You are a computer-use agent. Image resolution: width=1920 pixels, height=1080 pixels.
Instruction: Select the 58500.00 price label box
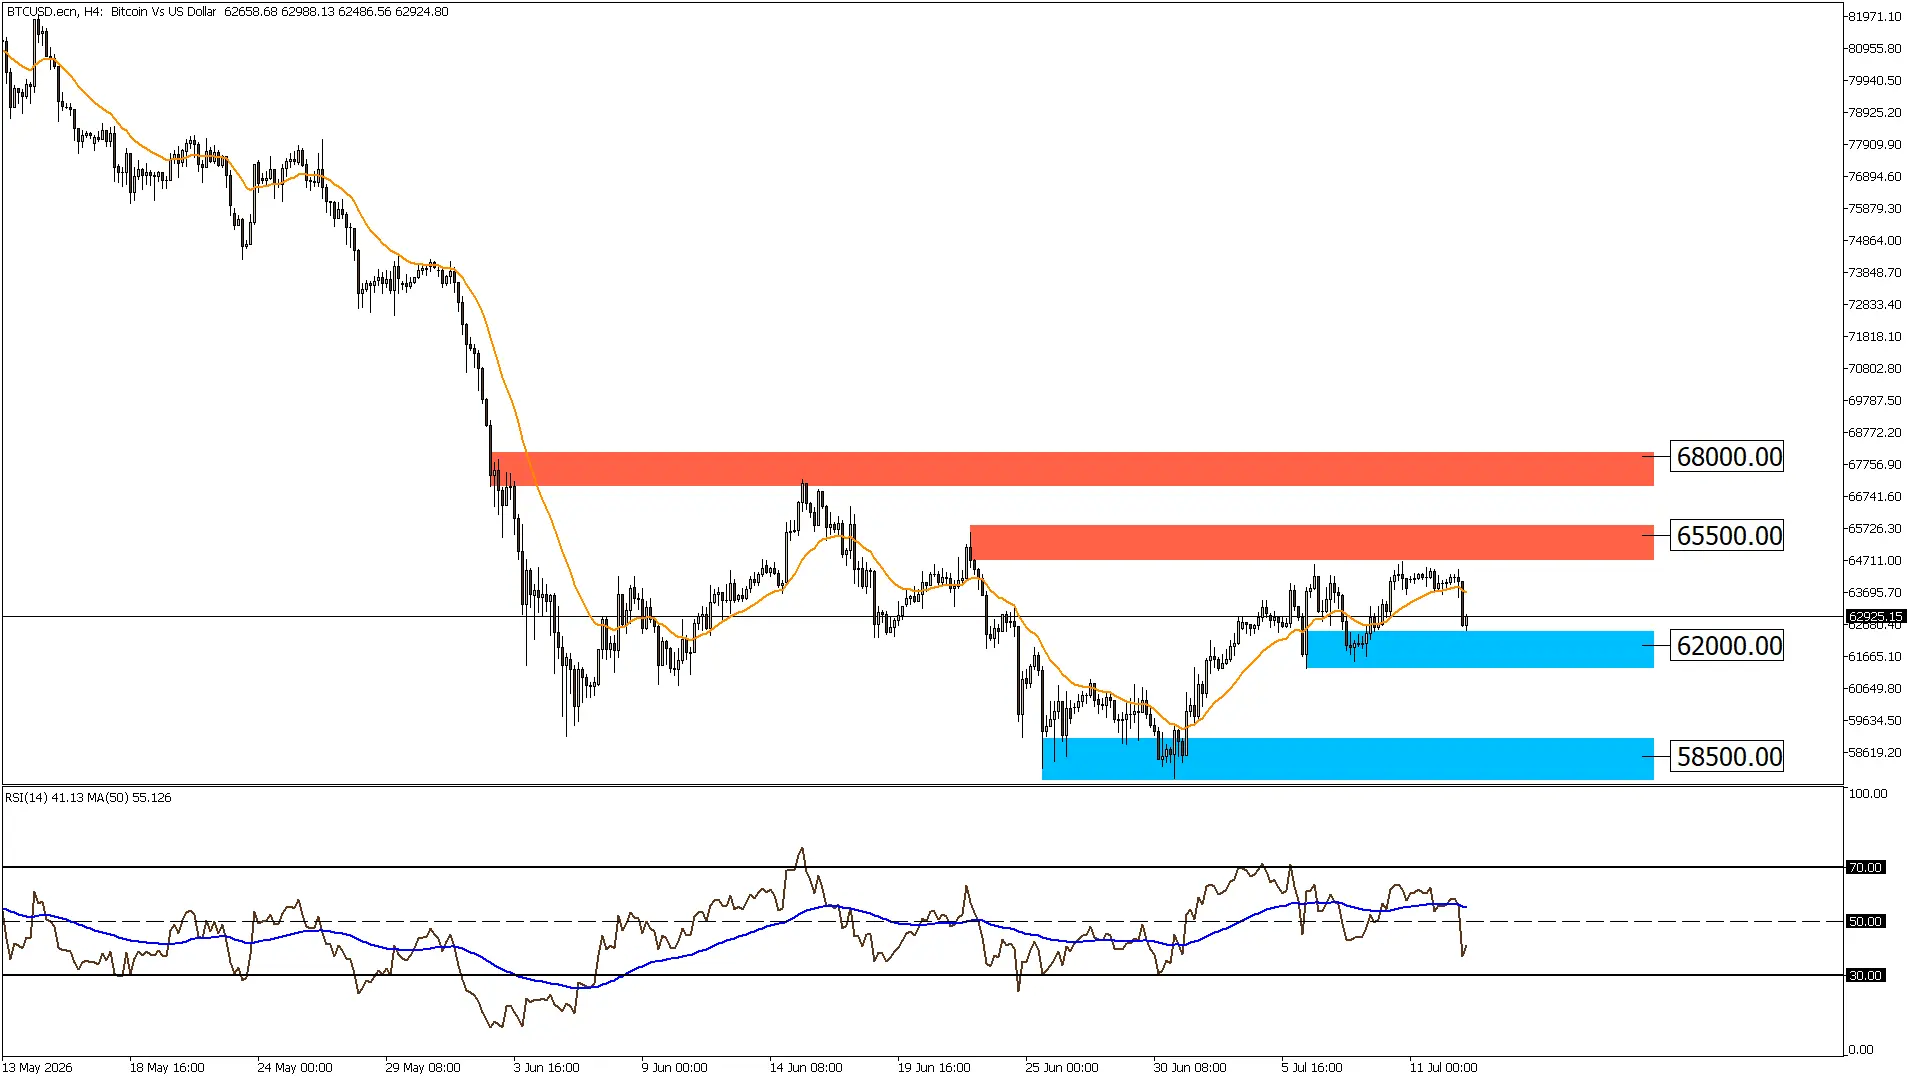click(x=1729, y=757)
